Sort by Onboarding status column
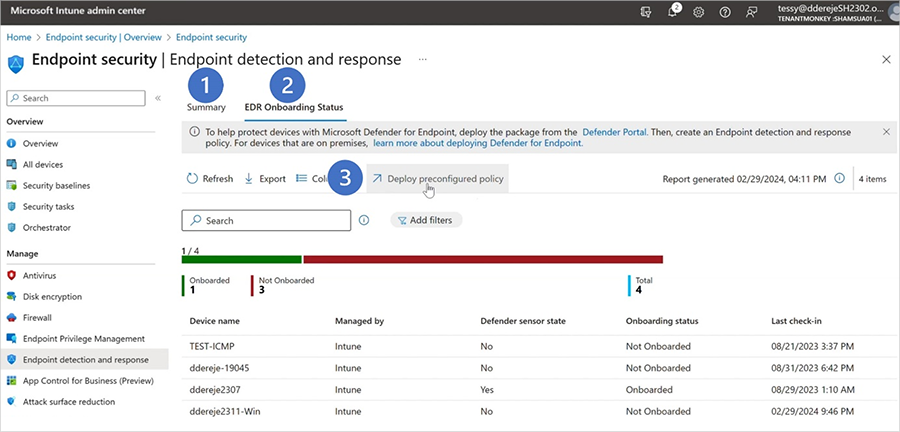The image size is (900, 432). (662, 321)
